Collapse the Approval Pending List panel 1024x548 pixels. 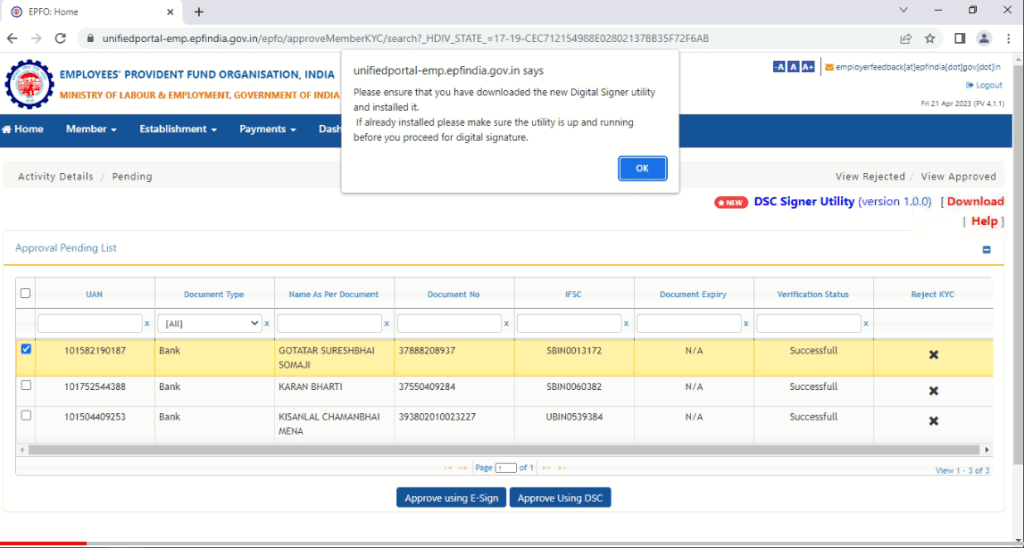[986, 250]
